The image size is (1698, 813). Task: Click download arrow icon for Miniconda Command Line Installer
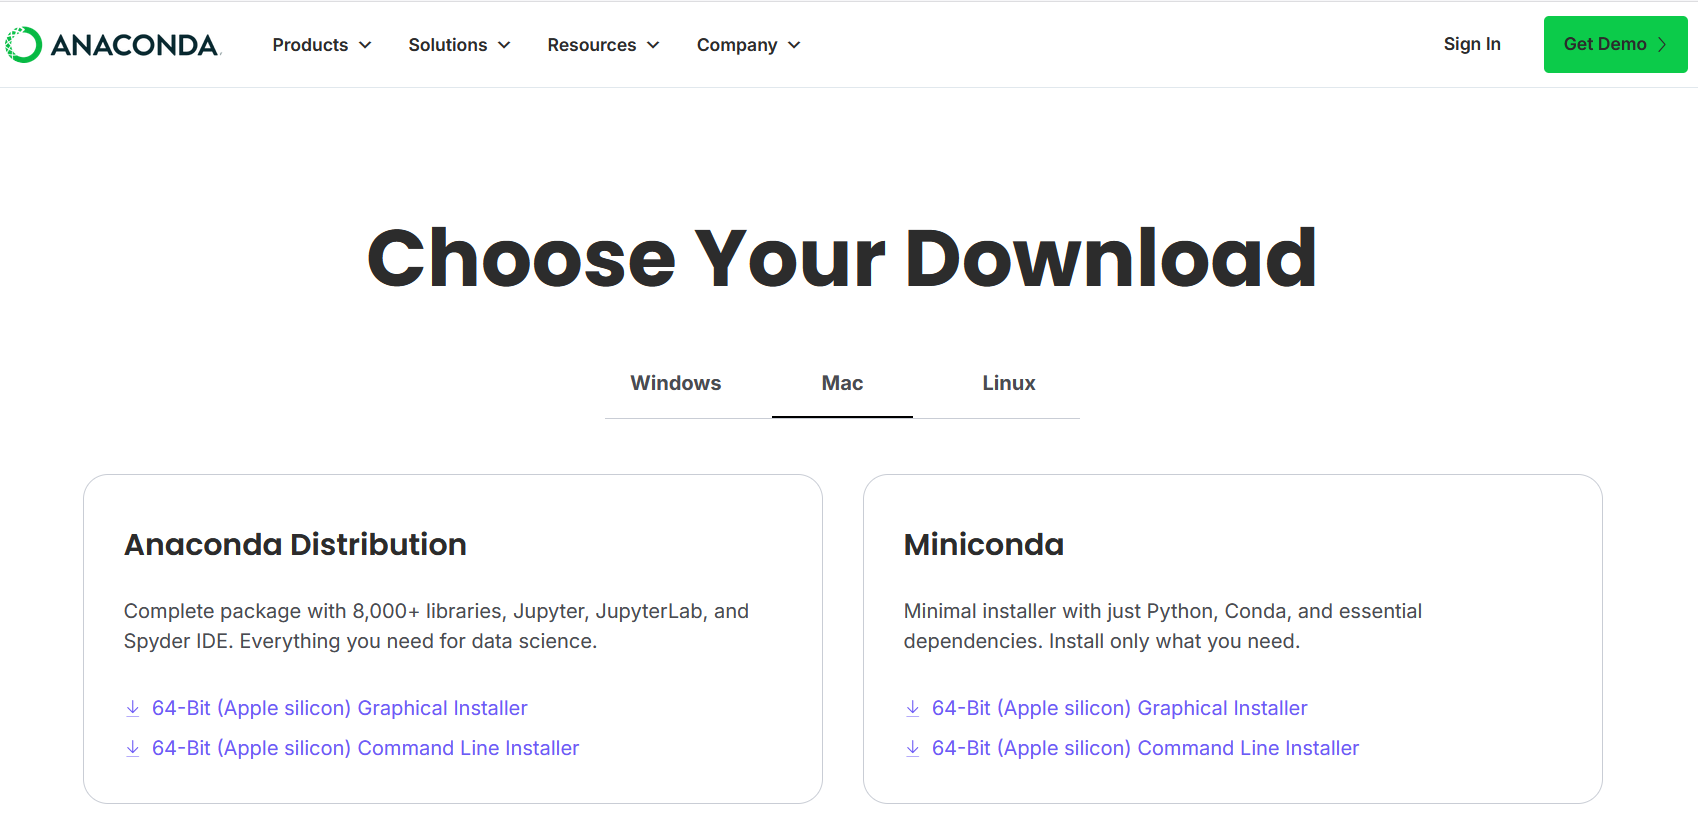pos(913,748)
